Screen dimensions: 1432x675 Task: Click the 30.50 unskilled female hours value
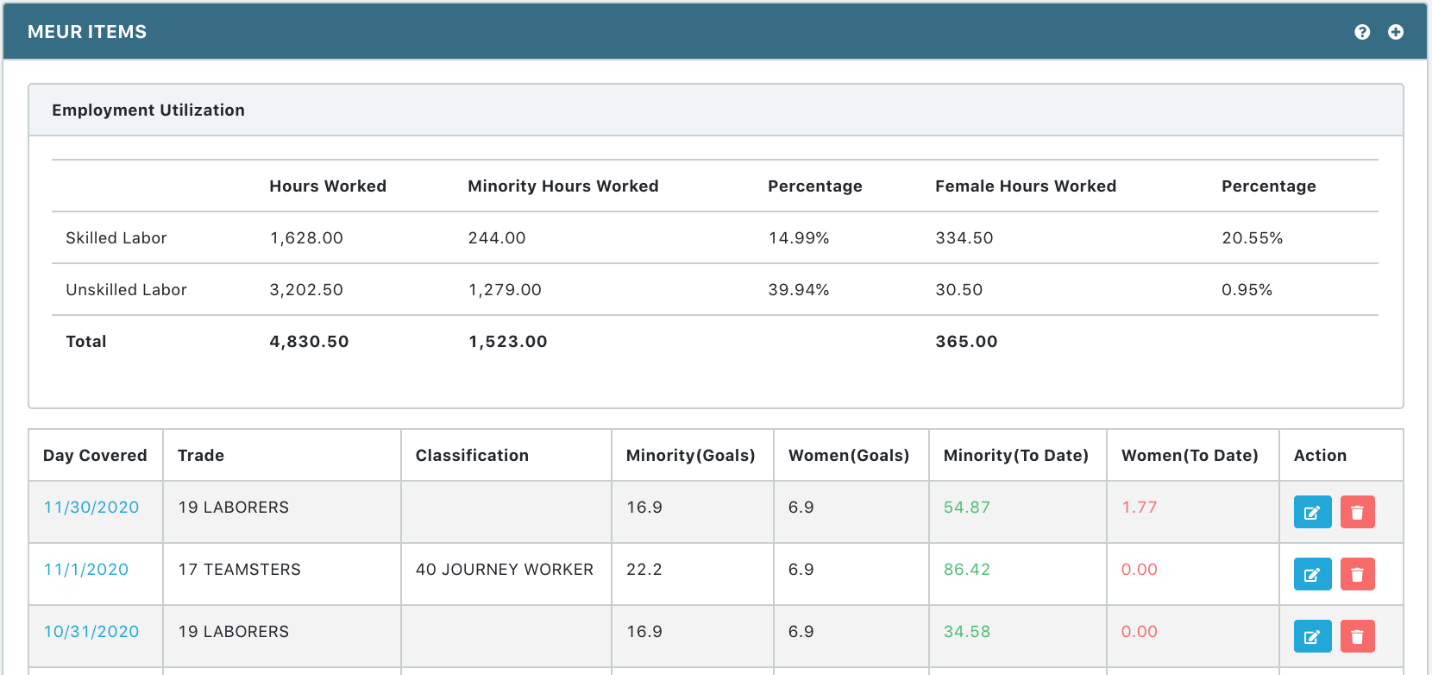point(959,290)
